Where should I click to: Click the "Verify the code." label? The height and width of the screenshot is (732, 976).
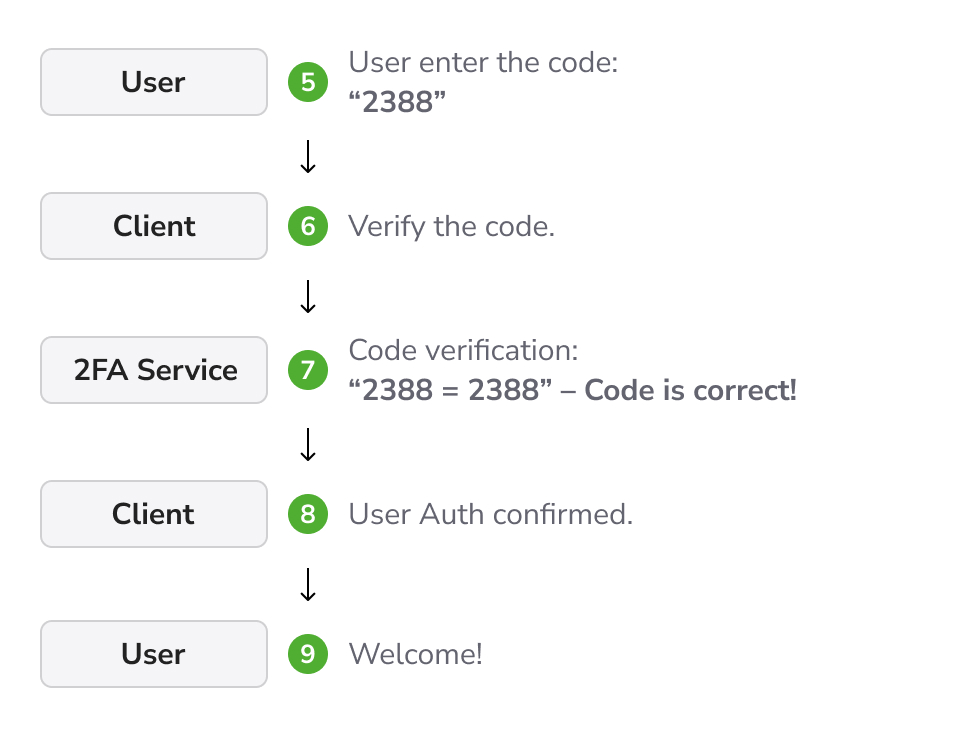(451, 227)
